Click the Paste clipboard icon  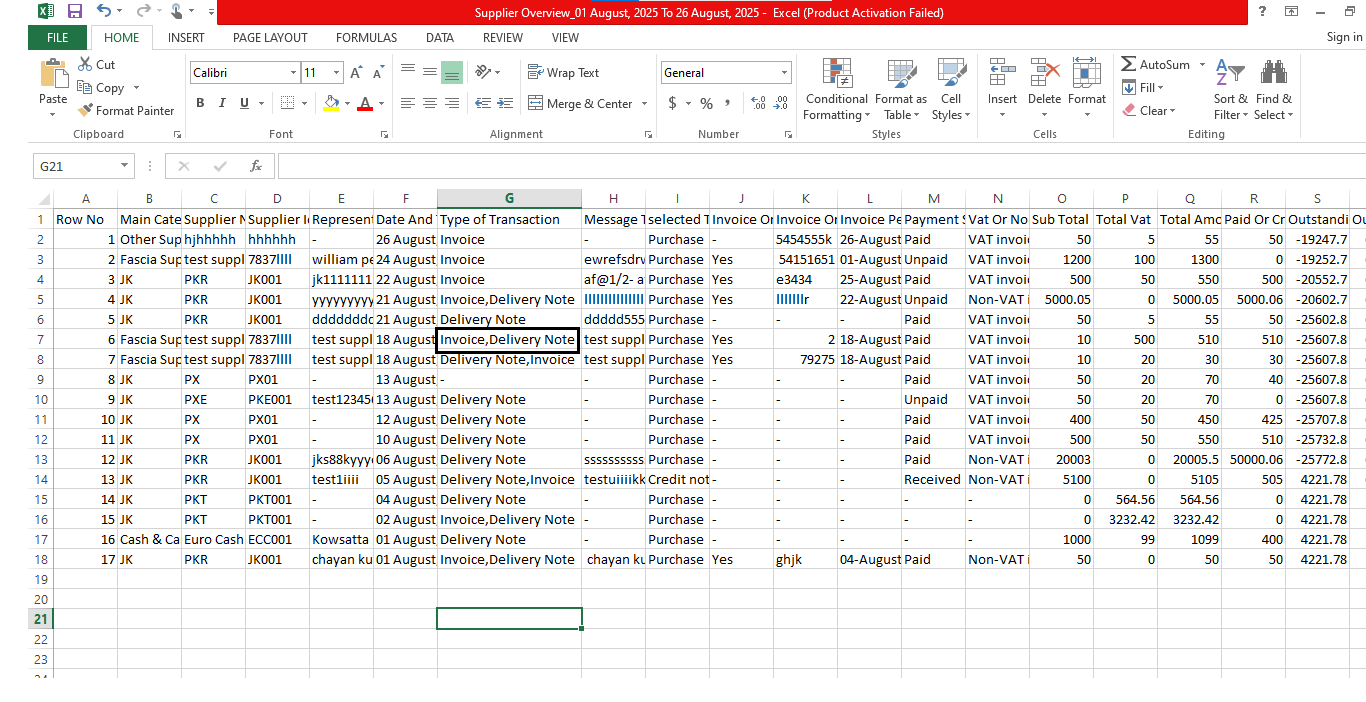point(53,74)
